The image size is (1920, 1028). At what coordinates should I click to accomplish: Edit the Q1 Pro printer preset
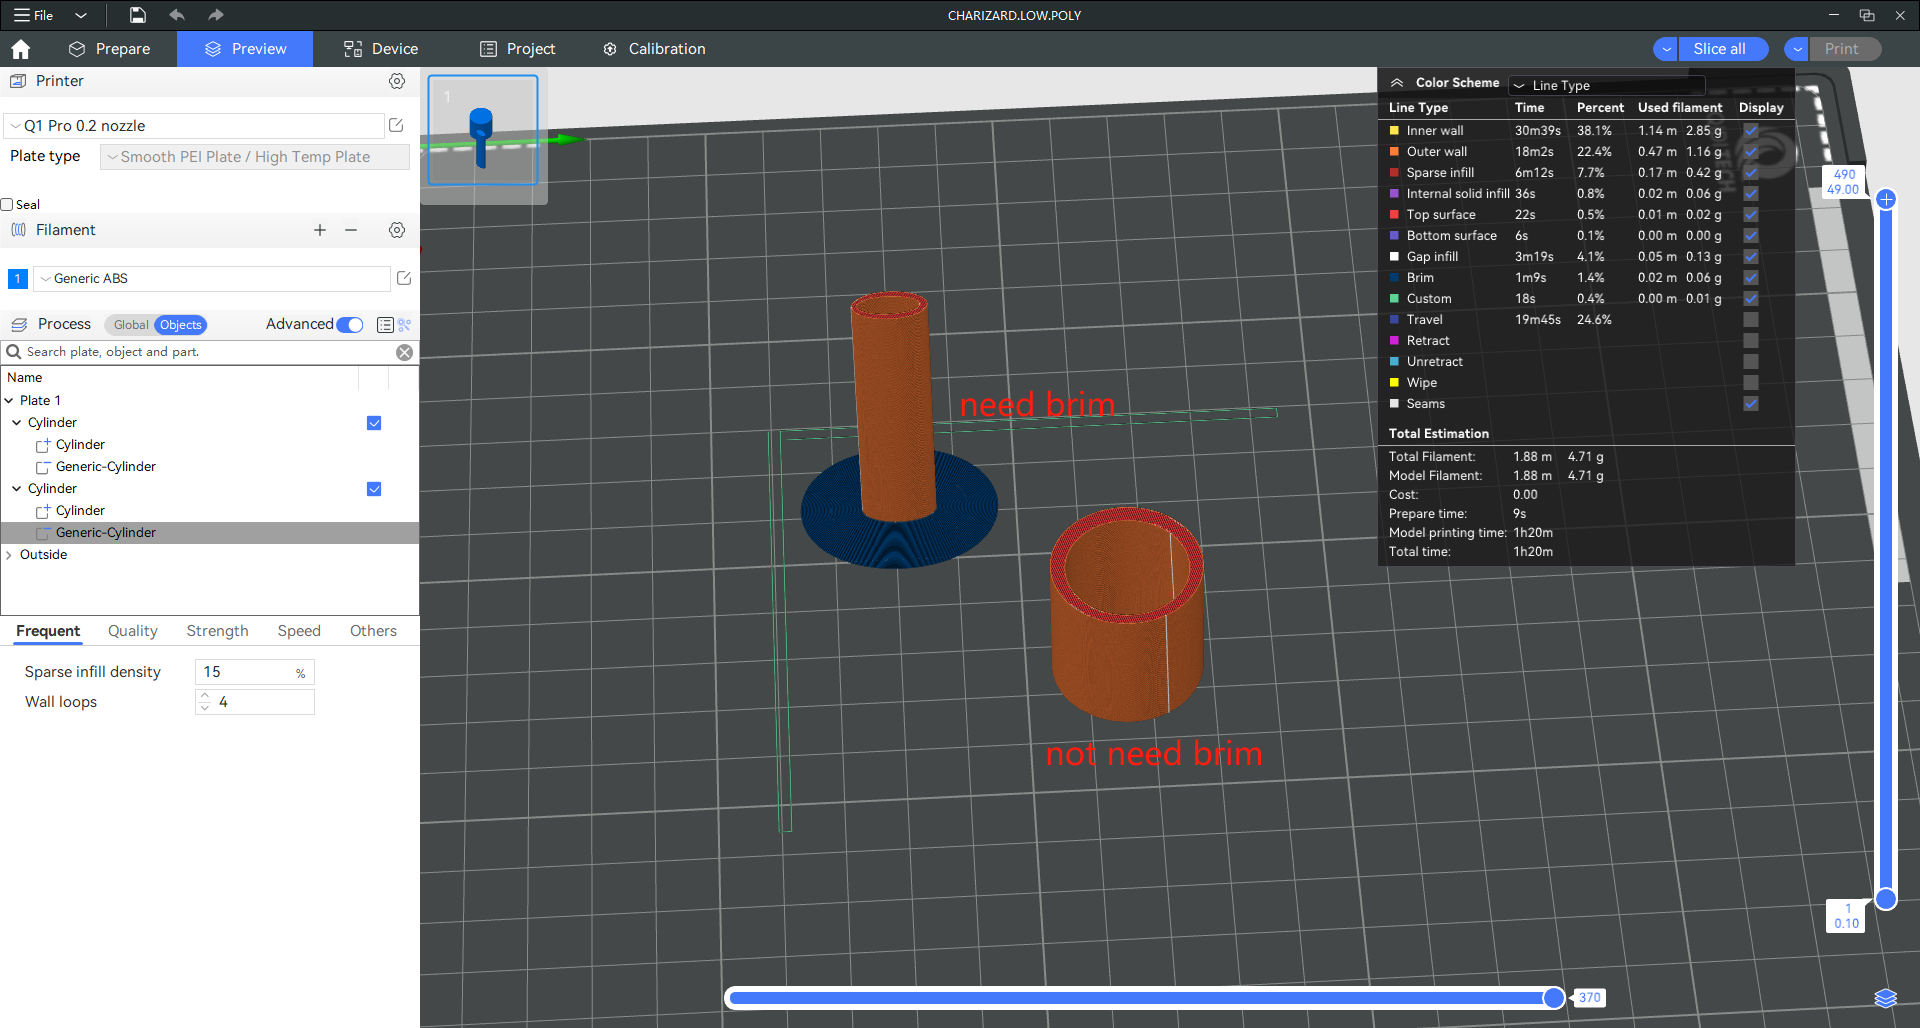(396, 125)
